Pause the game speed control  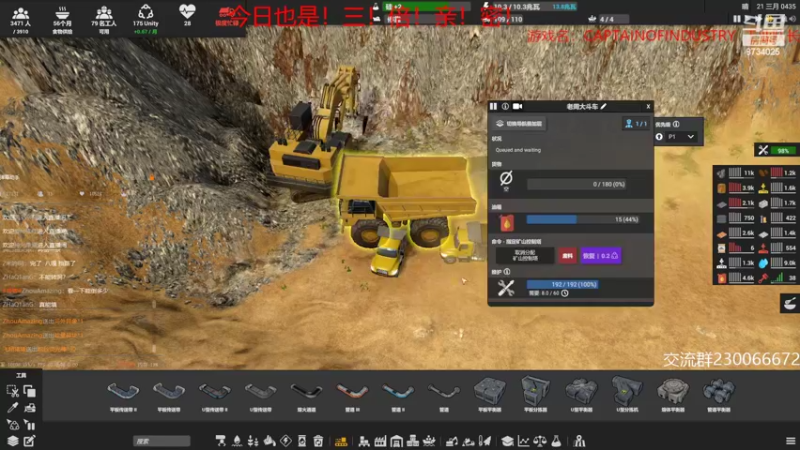[x=737, y=19]
